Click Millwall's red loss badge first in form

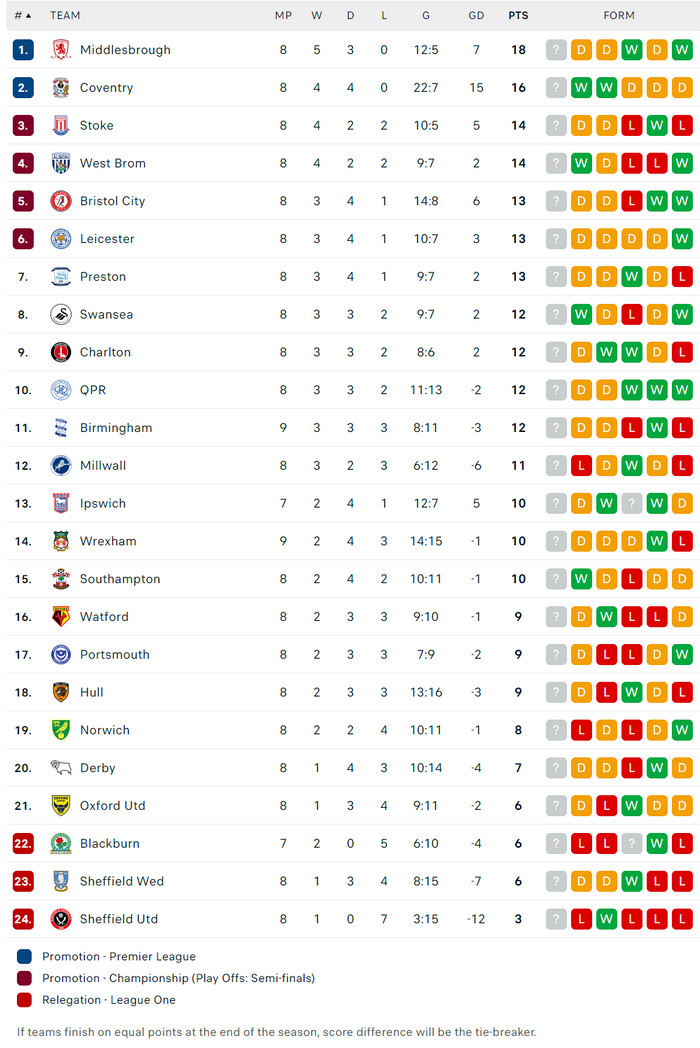point(582,466)
